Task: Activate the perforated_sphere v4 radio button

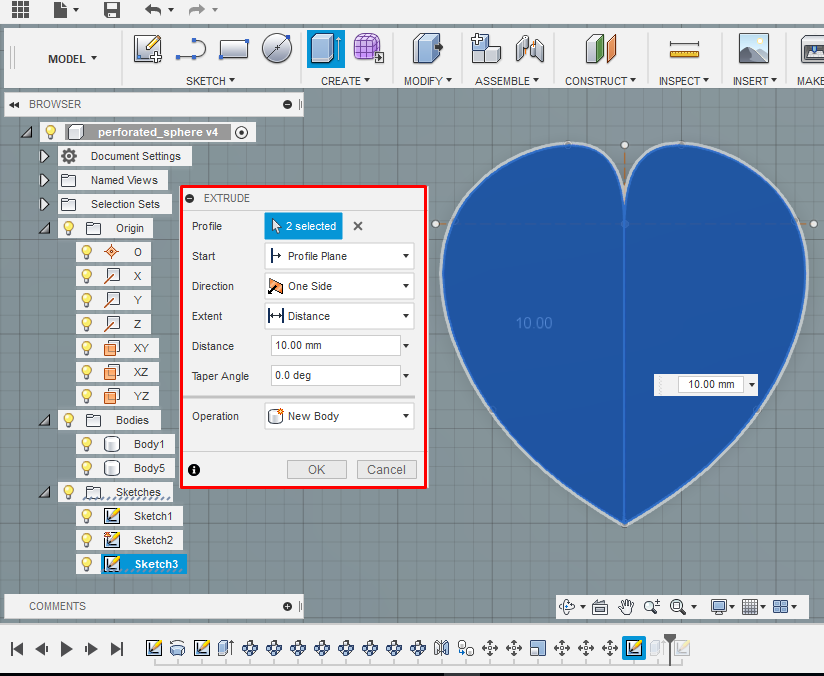Action: click(x=241, y=132)
